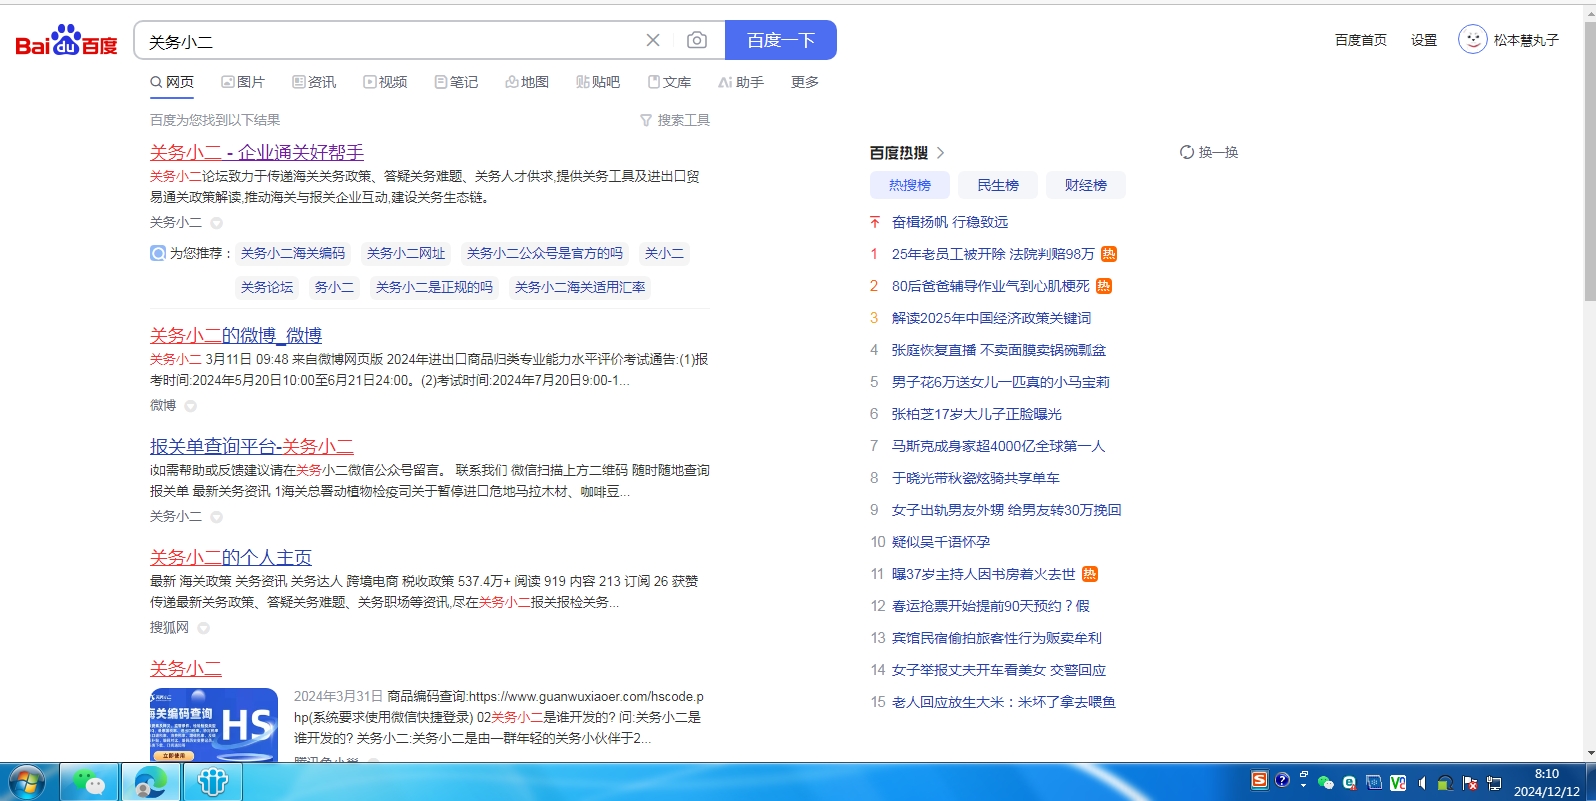Screen dimensions: 1596x801
Task: Select the 热搜榜 tab
Action: (910, 185)
